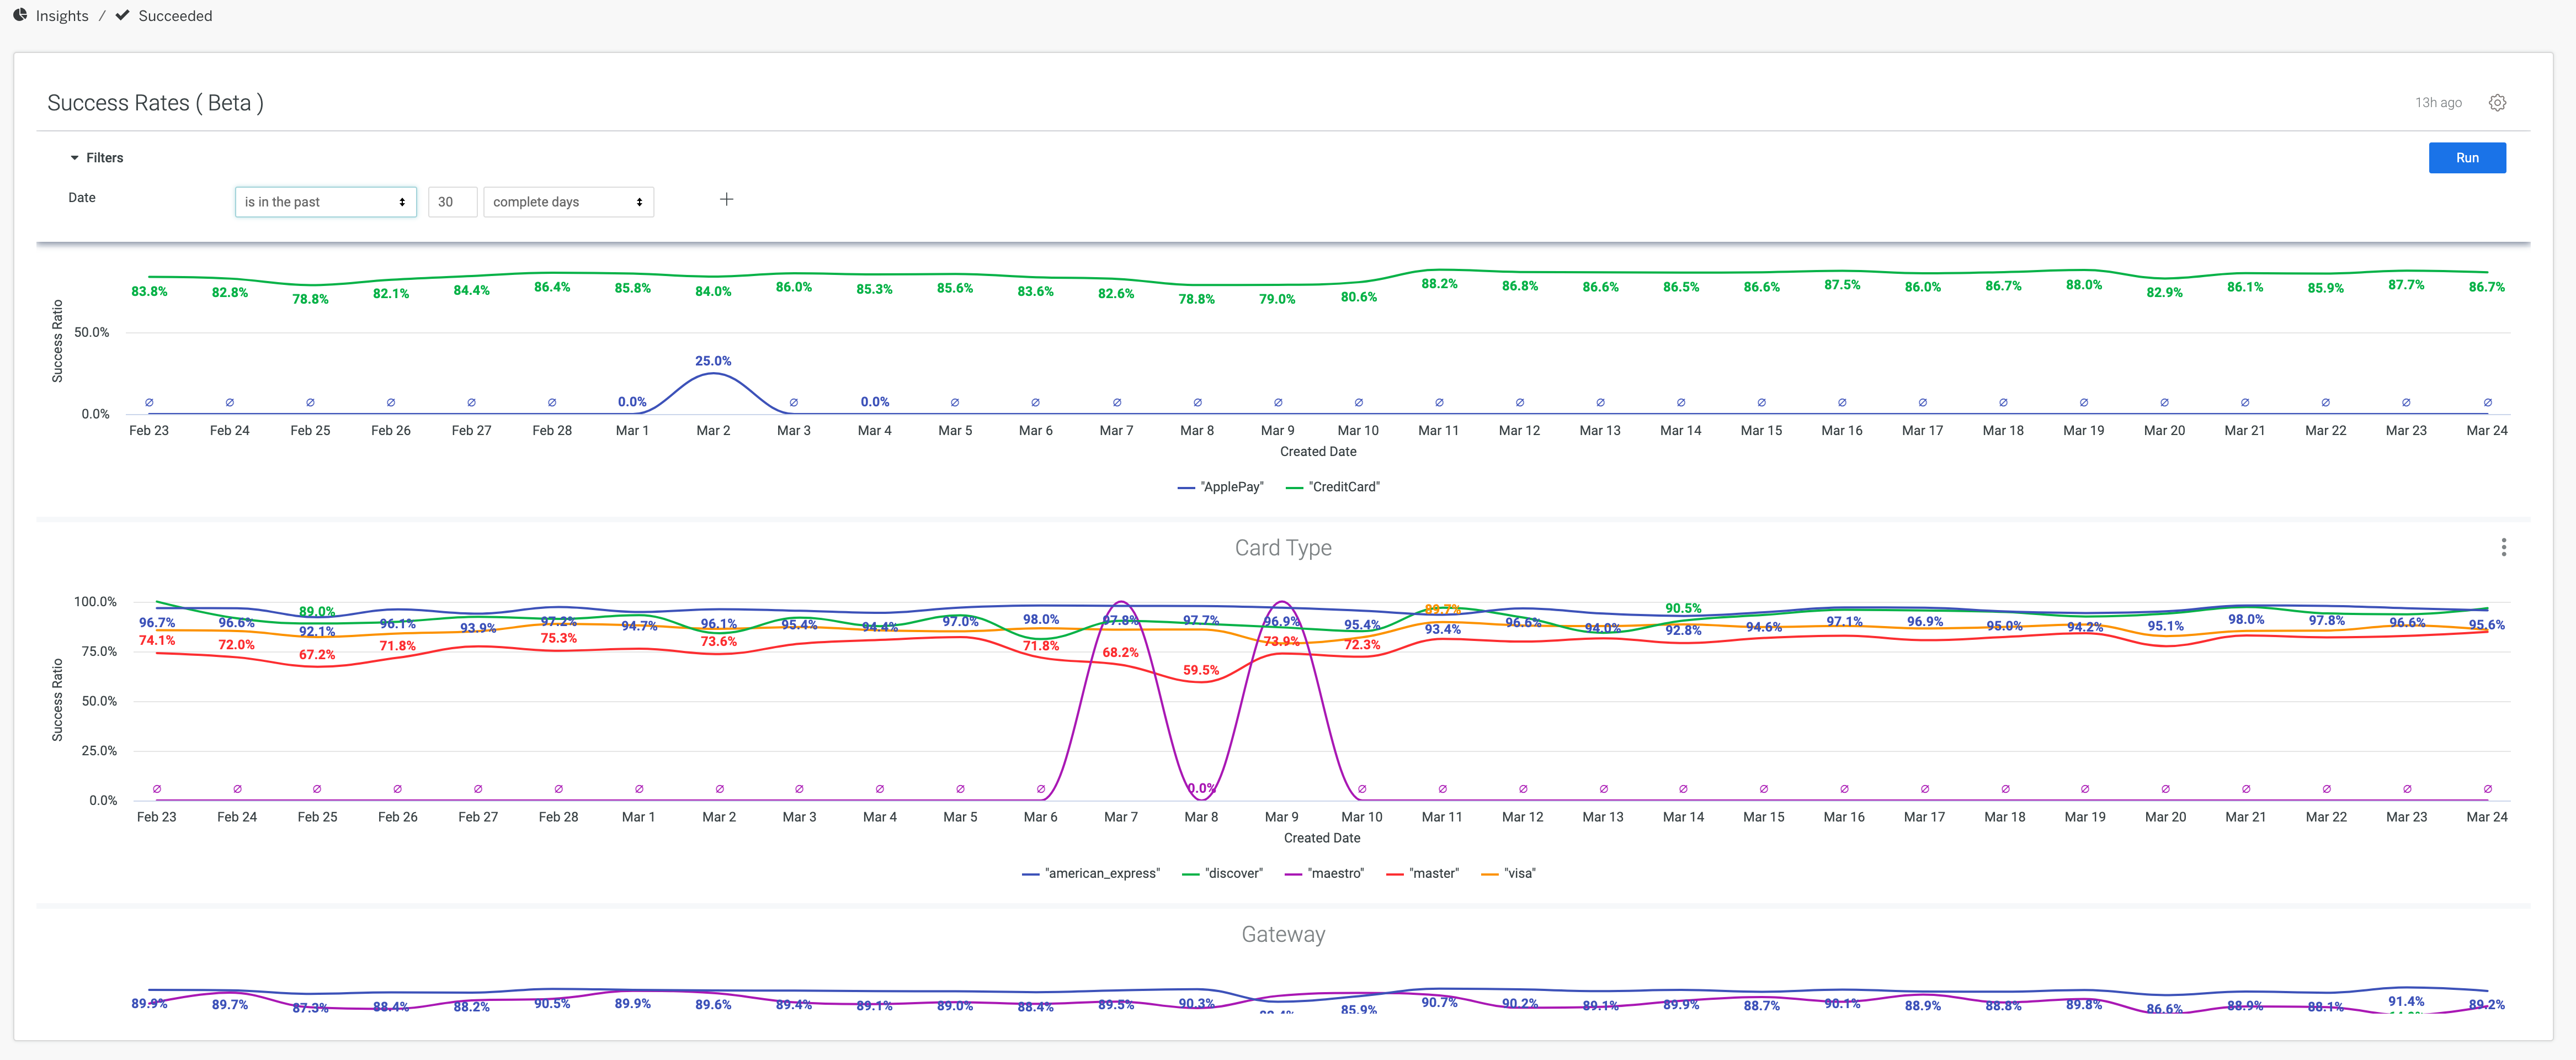2576x1060 pixels.
Task: Click the CreditCard 87.7% label on Mar 23
Action: (2406, 285)
